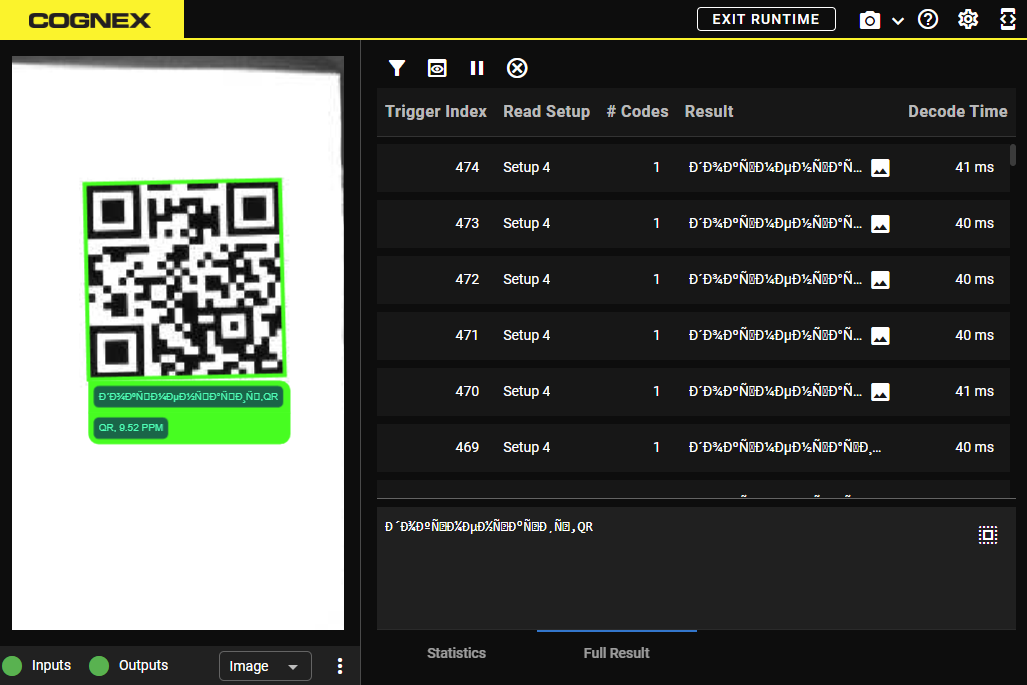Image resolution: width=1027 pixels, height=685 pixels.
Task: View image for trigger 472 result
Action: [880, 280]
